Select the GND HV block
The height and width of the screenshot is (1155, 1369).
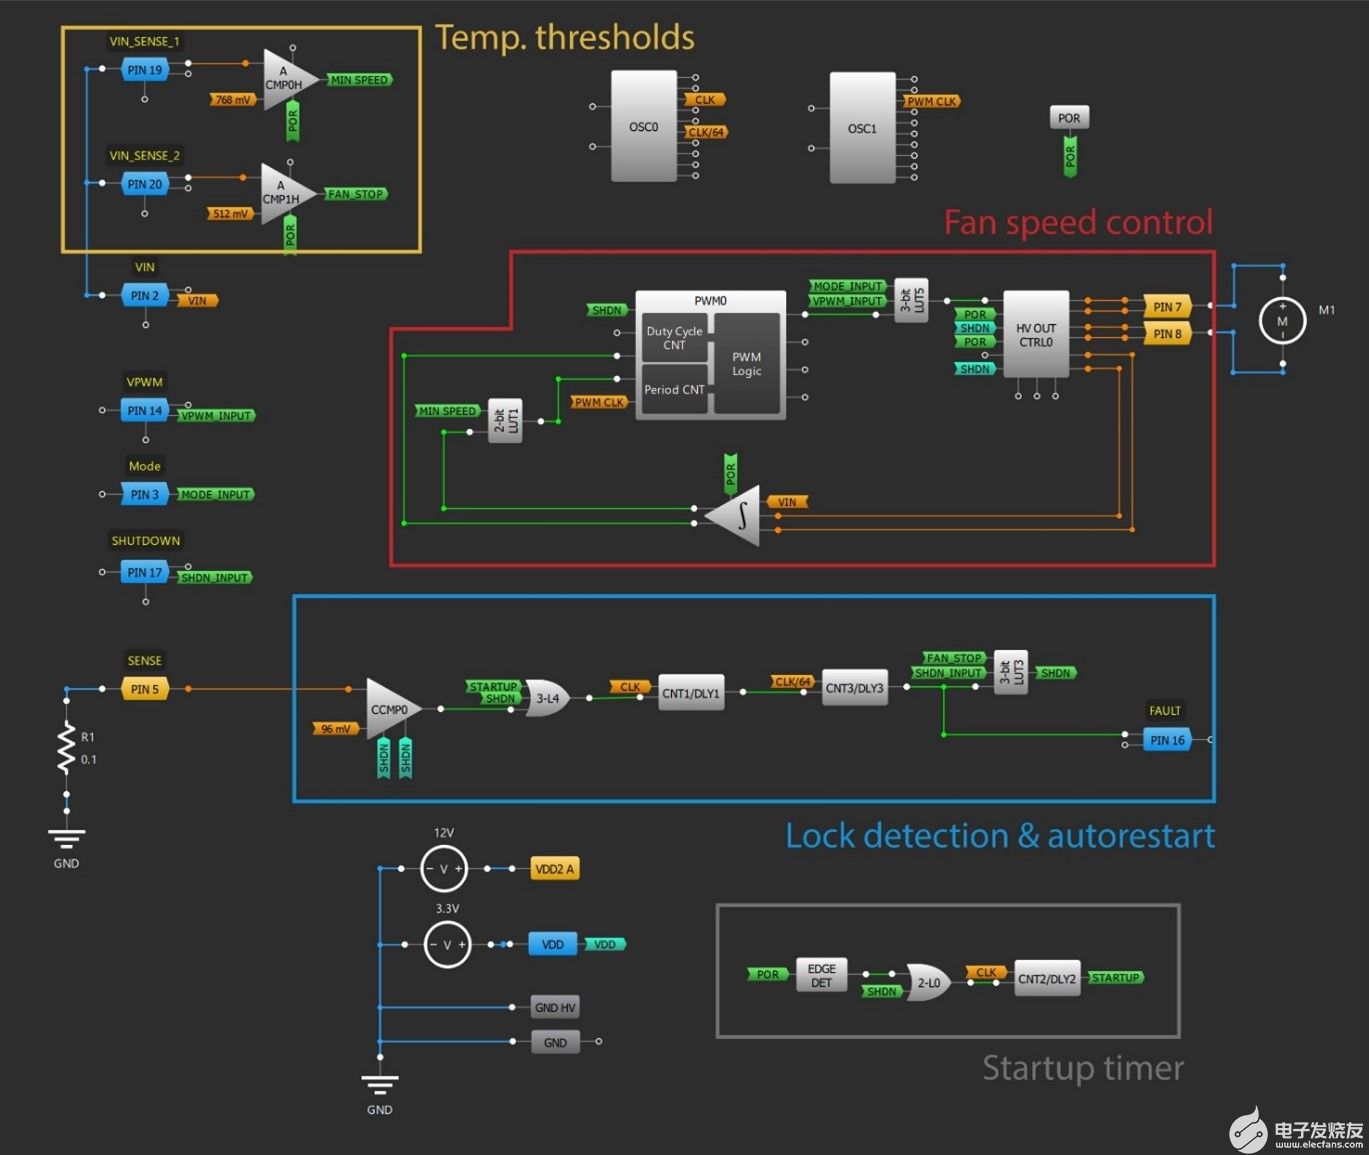[x=555, y=1007]
